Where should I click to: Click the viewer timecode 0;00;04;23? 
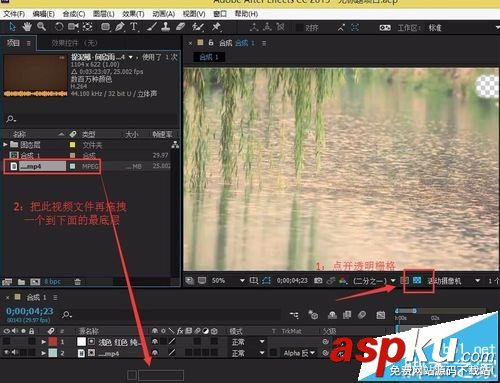tap(292, 281)
